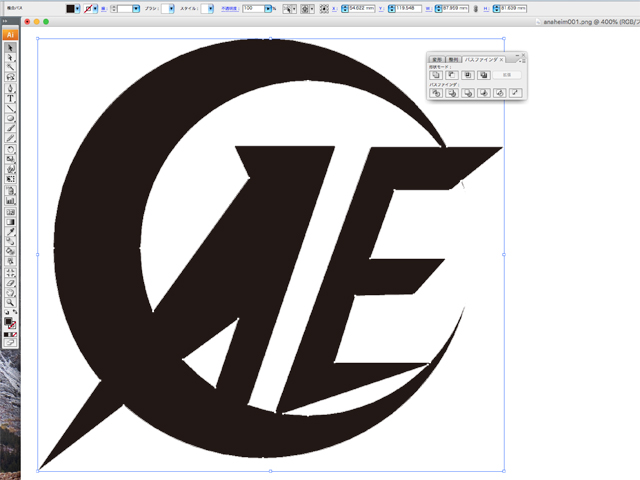Toggle constrain width and height proportions
Image resolution: width=640 pixels, height=480 pixels.
[x=476, y=9]
